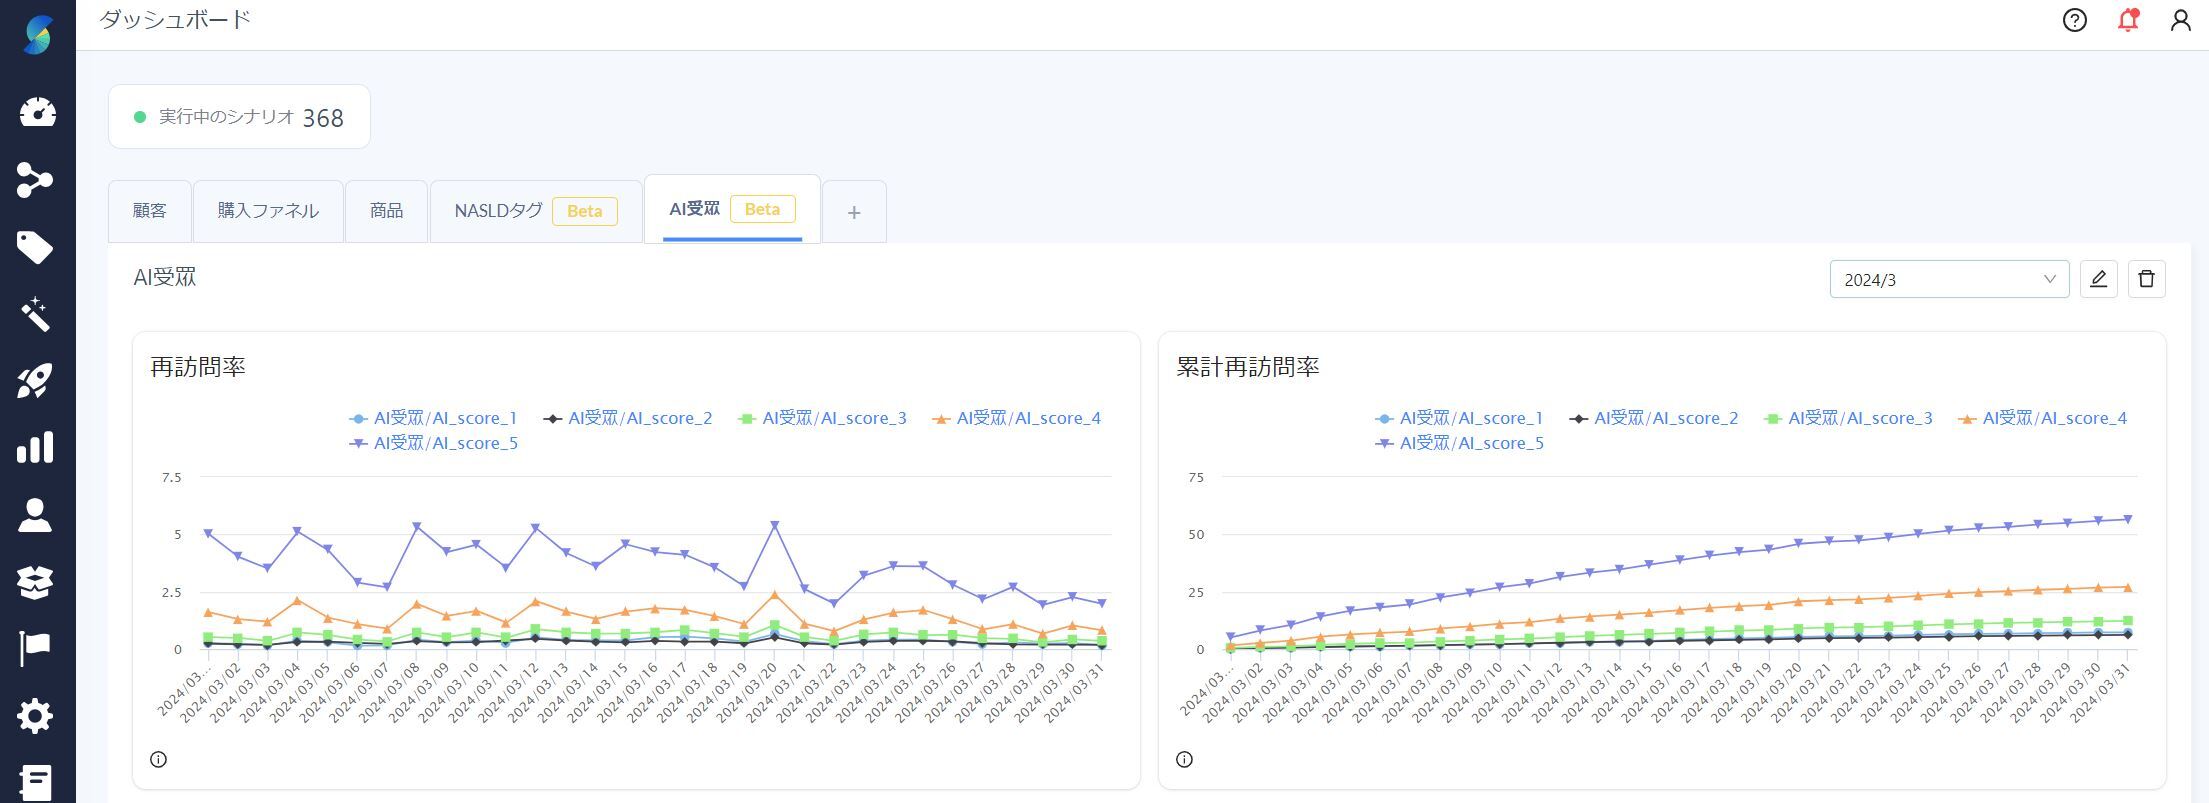Image resolution: width=2209 pixels, height=803 pixels.
Task: Expand the 2024/3 month dropdown
Action: pos(1948,280)
